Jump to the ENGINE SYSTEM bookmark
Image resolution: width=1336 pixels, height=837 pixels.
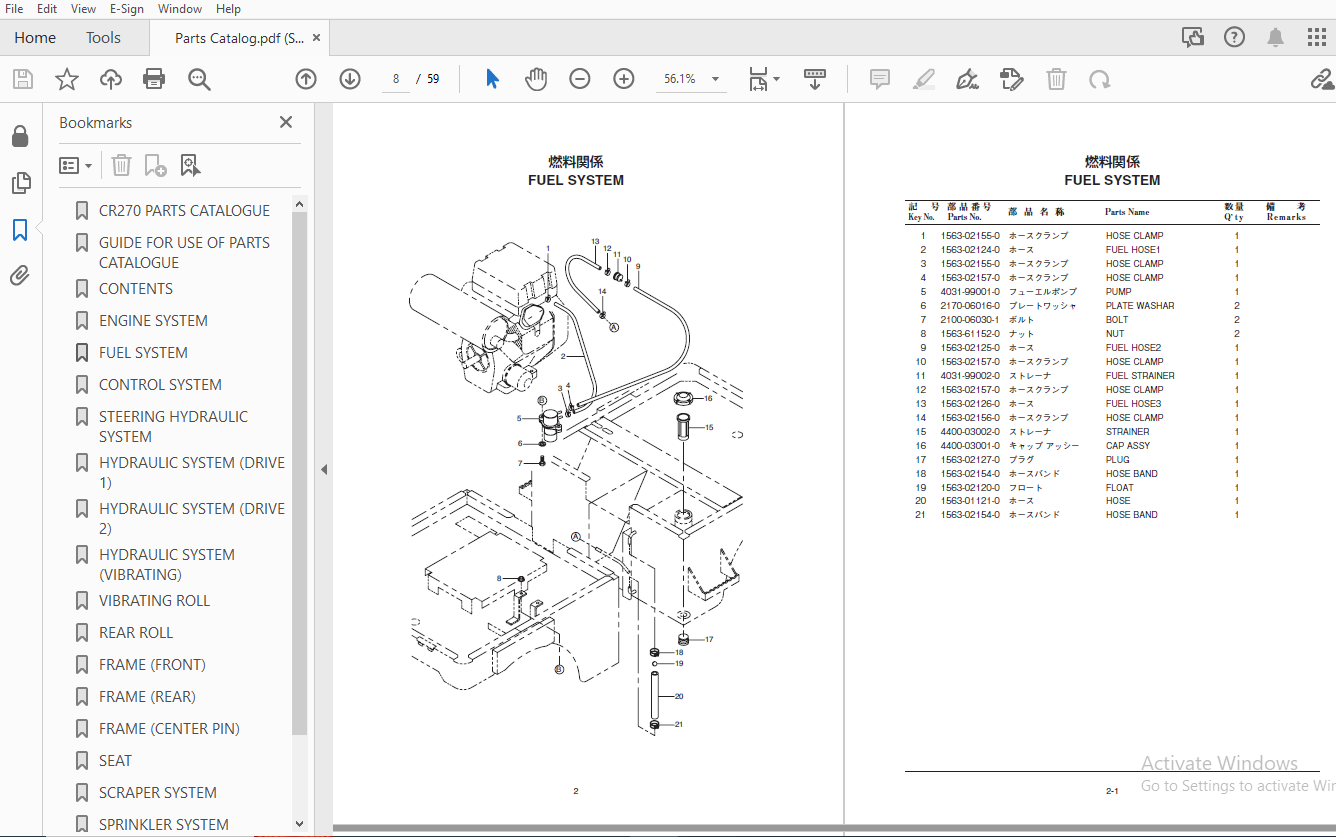(153, 321)
